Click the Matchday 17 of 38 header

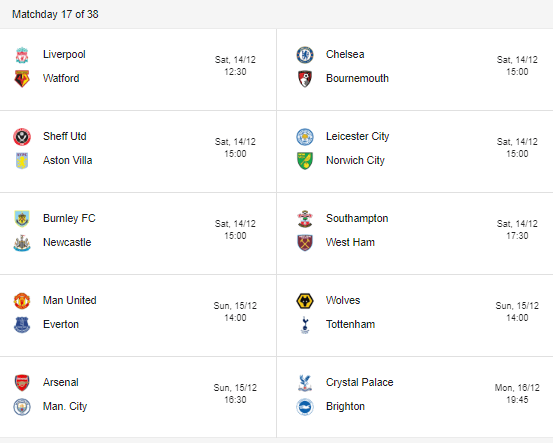[x=55, y=14]
